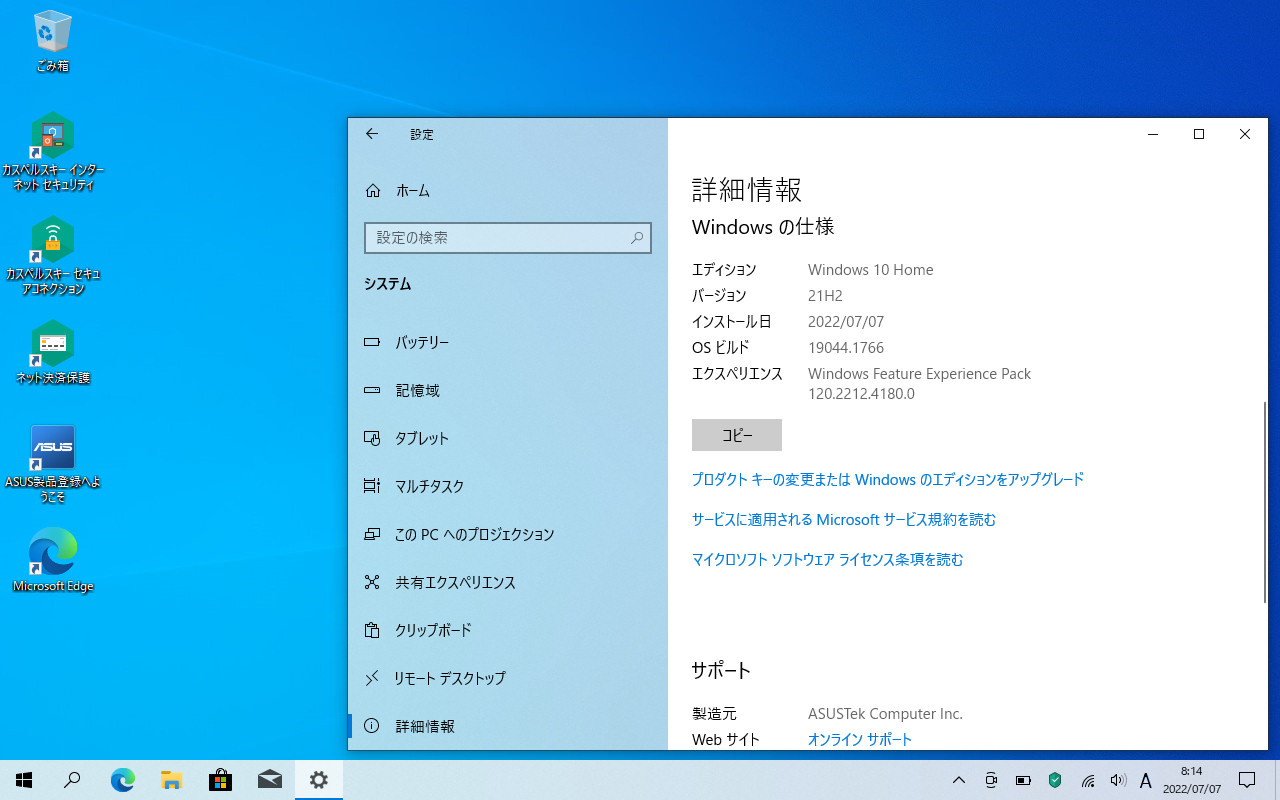
Task: Open File Explorer from the taskbar
Action: [171, 780]
